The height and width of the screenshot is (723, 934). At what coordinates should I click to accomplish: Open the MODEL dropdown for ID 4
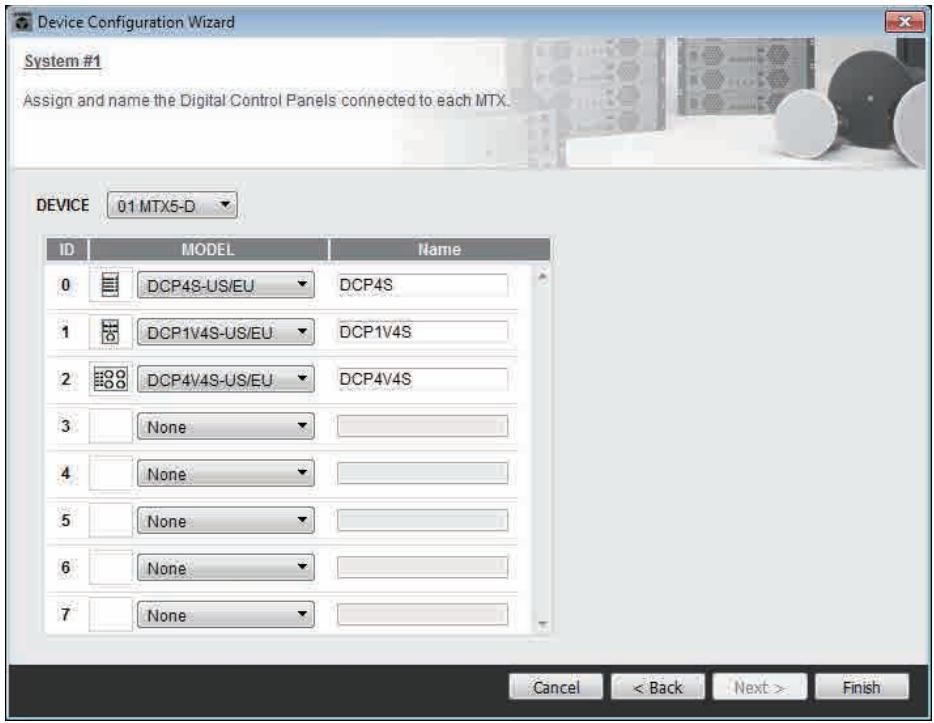tap(226, 473)
